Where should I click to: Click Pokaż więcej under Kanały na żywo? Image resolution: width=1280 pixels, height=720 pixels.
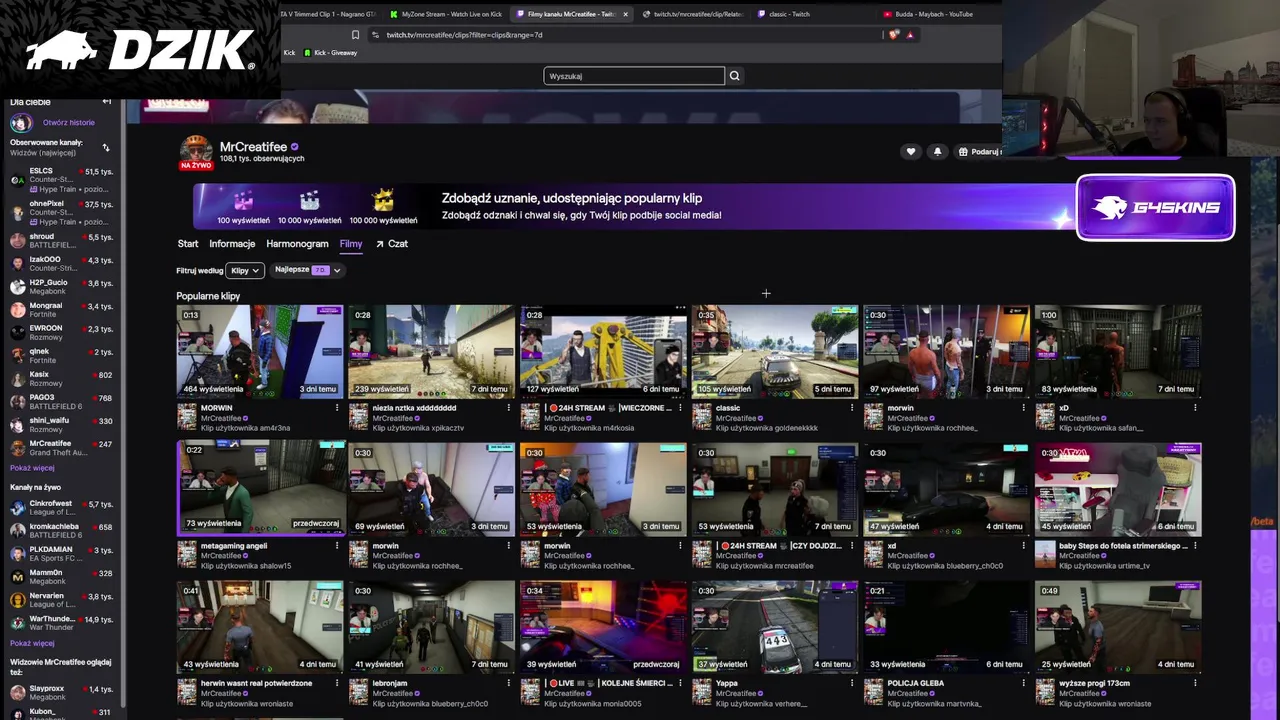tap(32, 643)
